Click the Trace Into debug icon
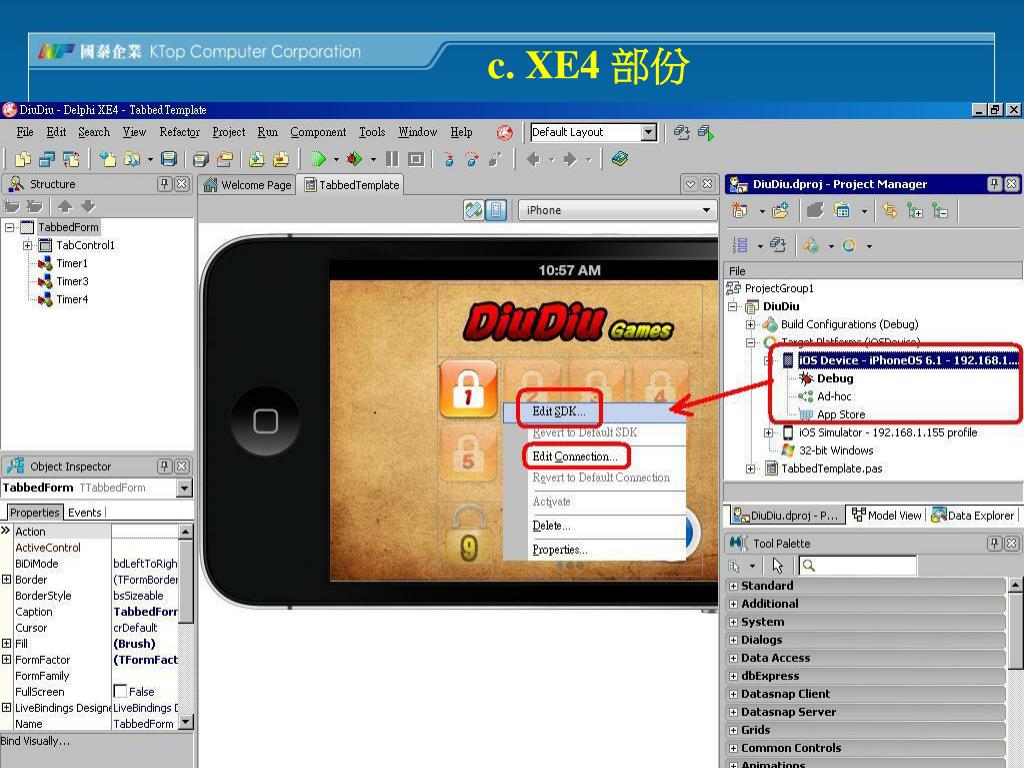1024x768 pixels. click(x=449, y=159)
